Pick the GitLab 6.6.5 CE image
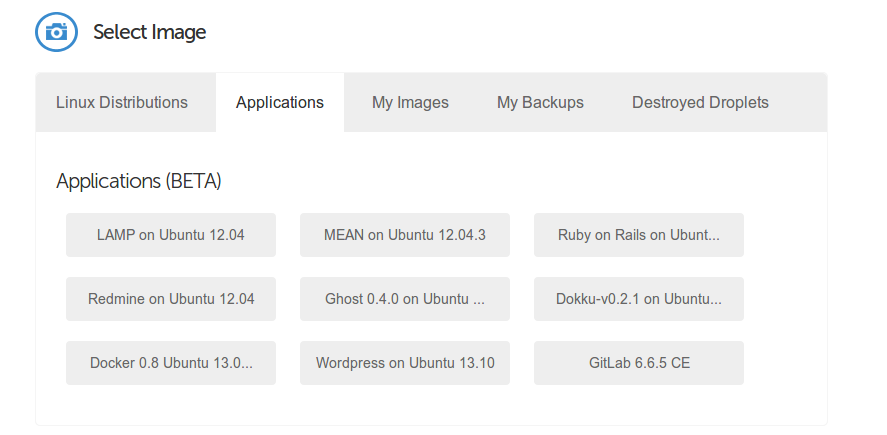Image resolution: width=887 pixels, height=435 pixels. click(639, 363)
